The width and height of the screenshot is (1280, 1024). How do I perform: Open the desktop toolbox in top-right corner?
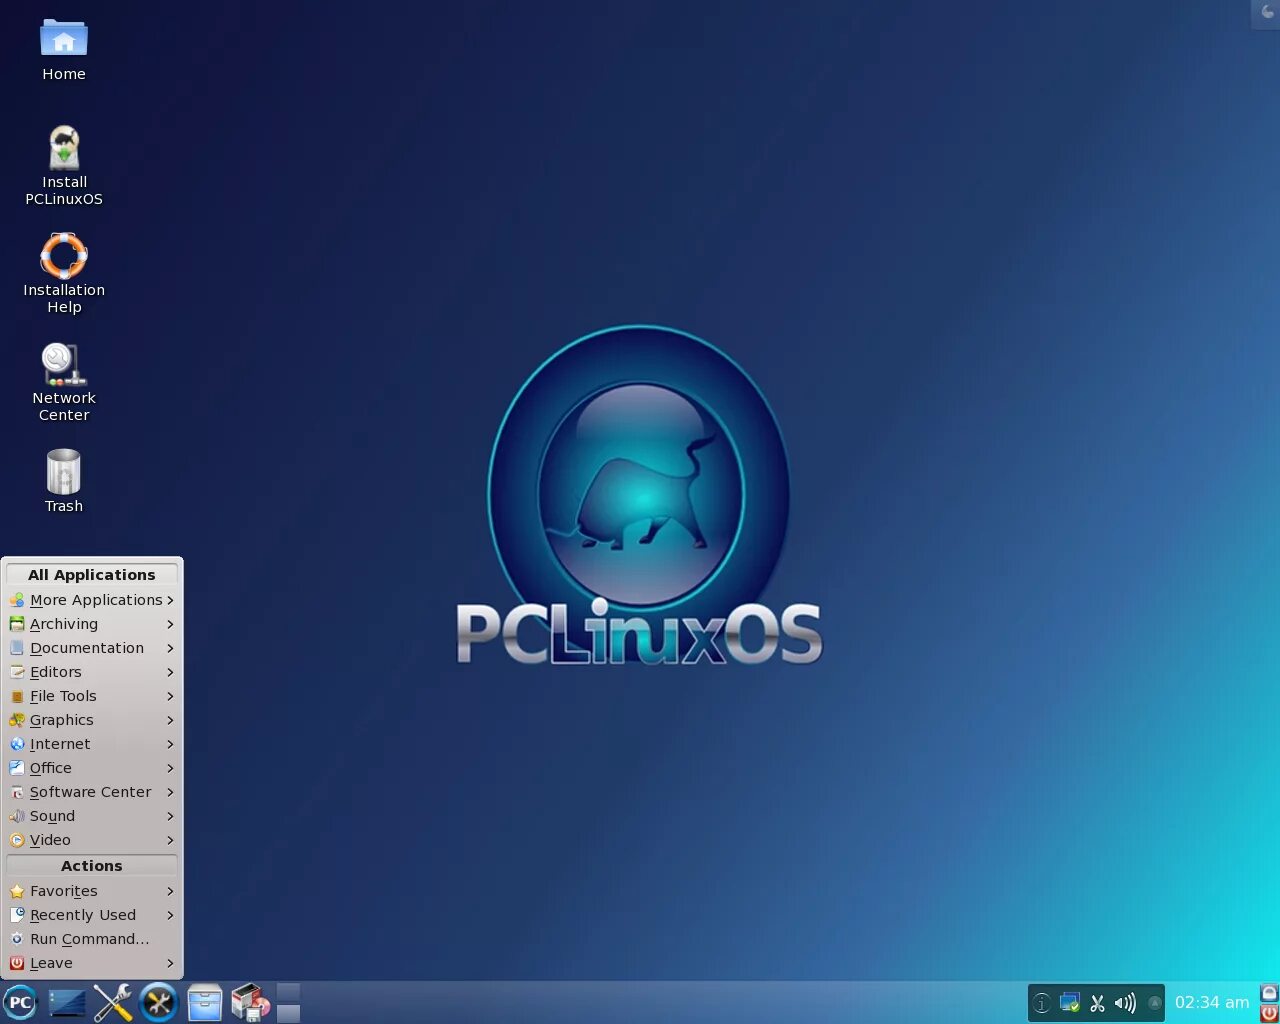[x=1266, y=13]
